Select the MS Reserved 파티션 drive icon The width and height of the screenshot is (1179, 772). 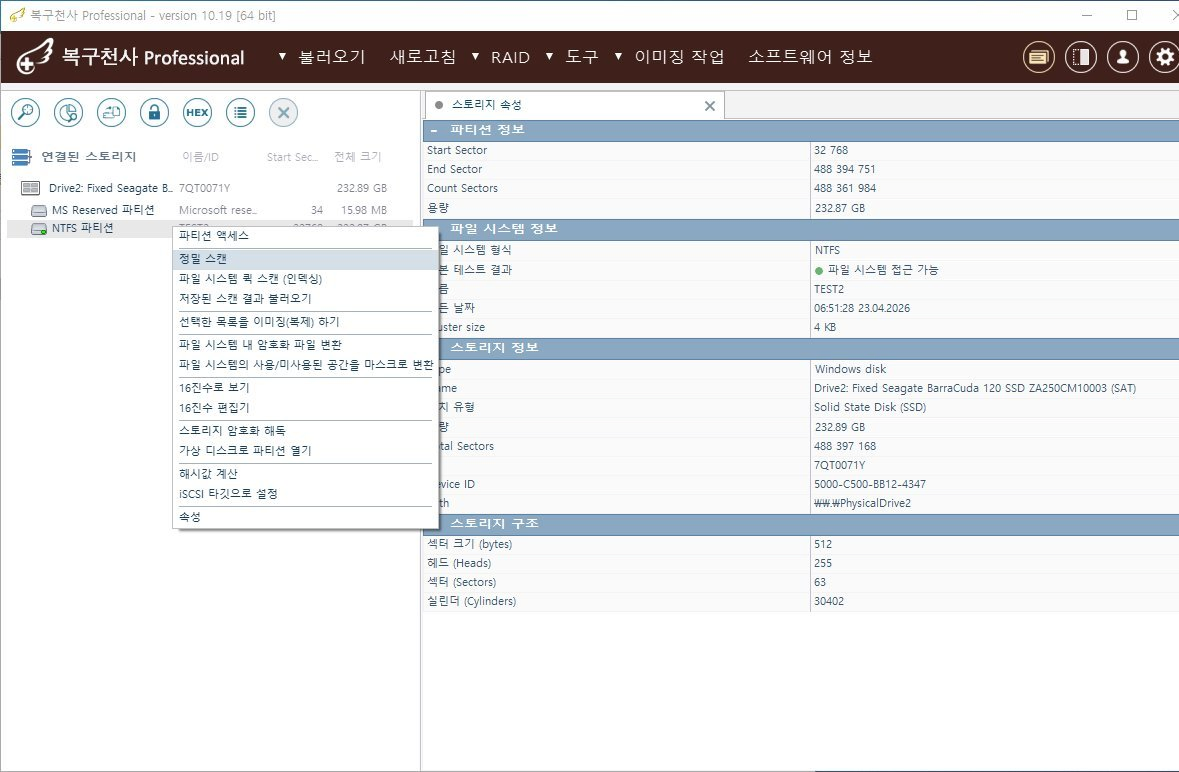38,210
